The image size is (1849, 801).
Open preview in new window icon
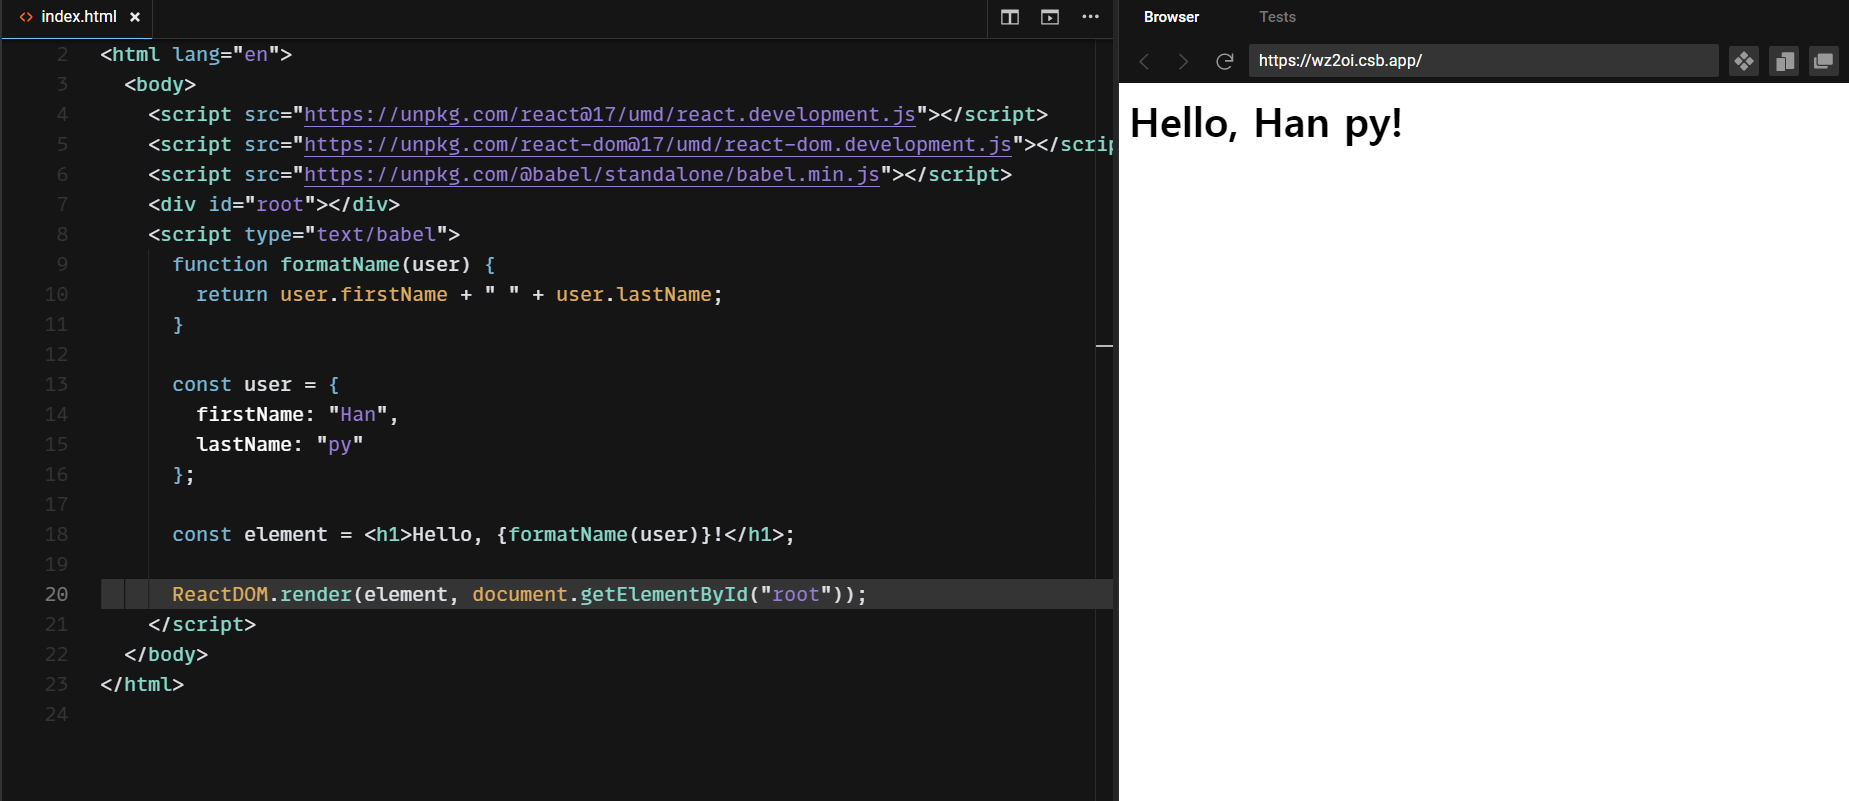1824,61
